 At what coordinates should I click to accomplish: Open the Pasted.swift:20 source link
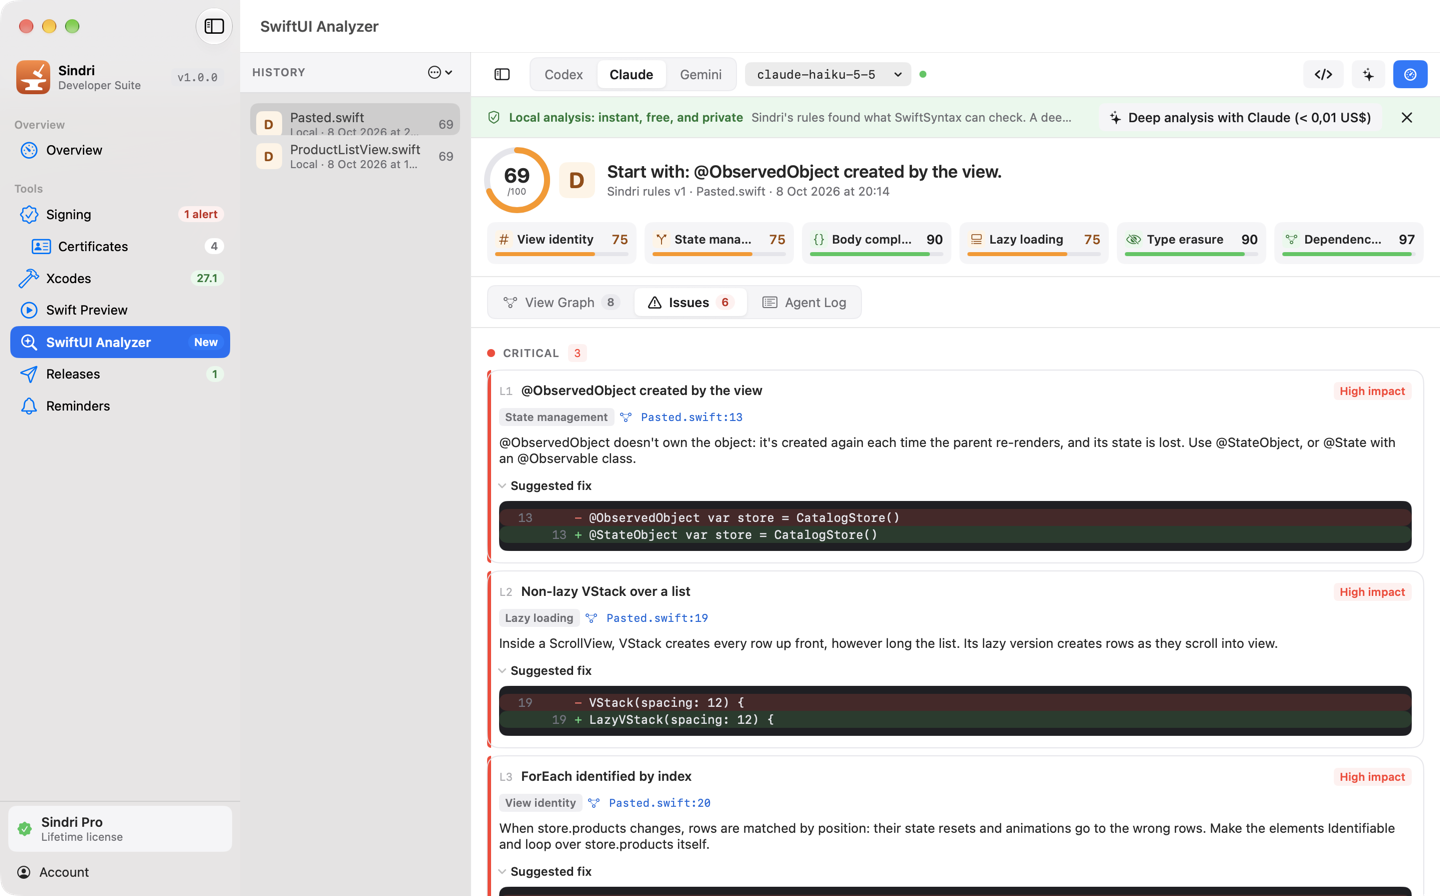[659, 803]
